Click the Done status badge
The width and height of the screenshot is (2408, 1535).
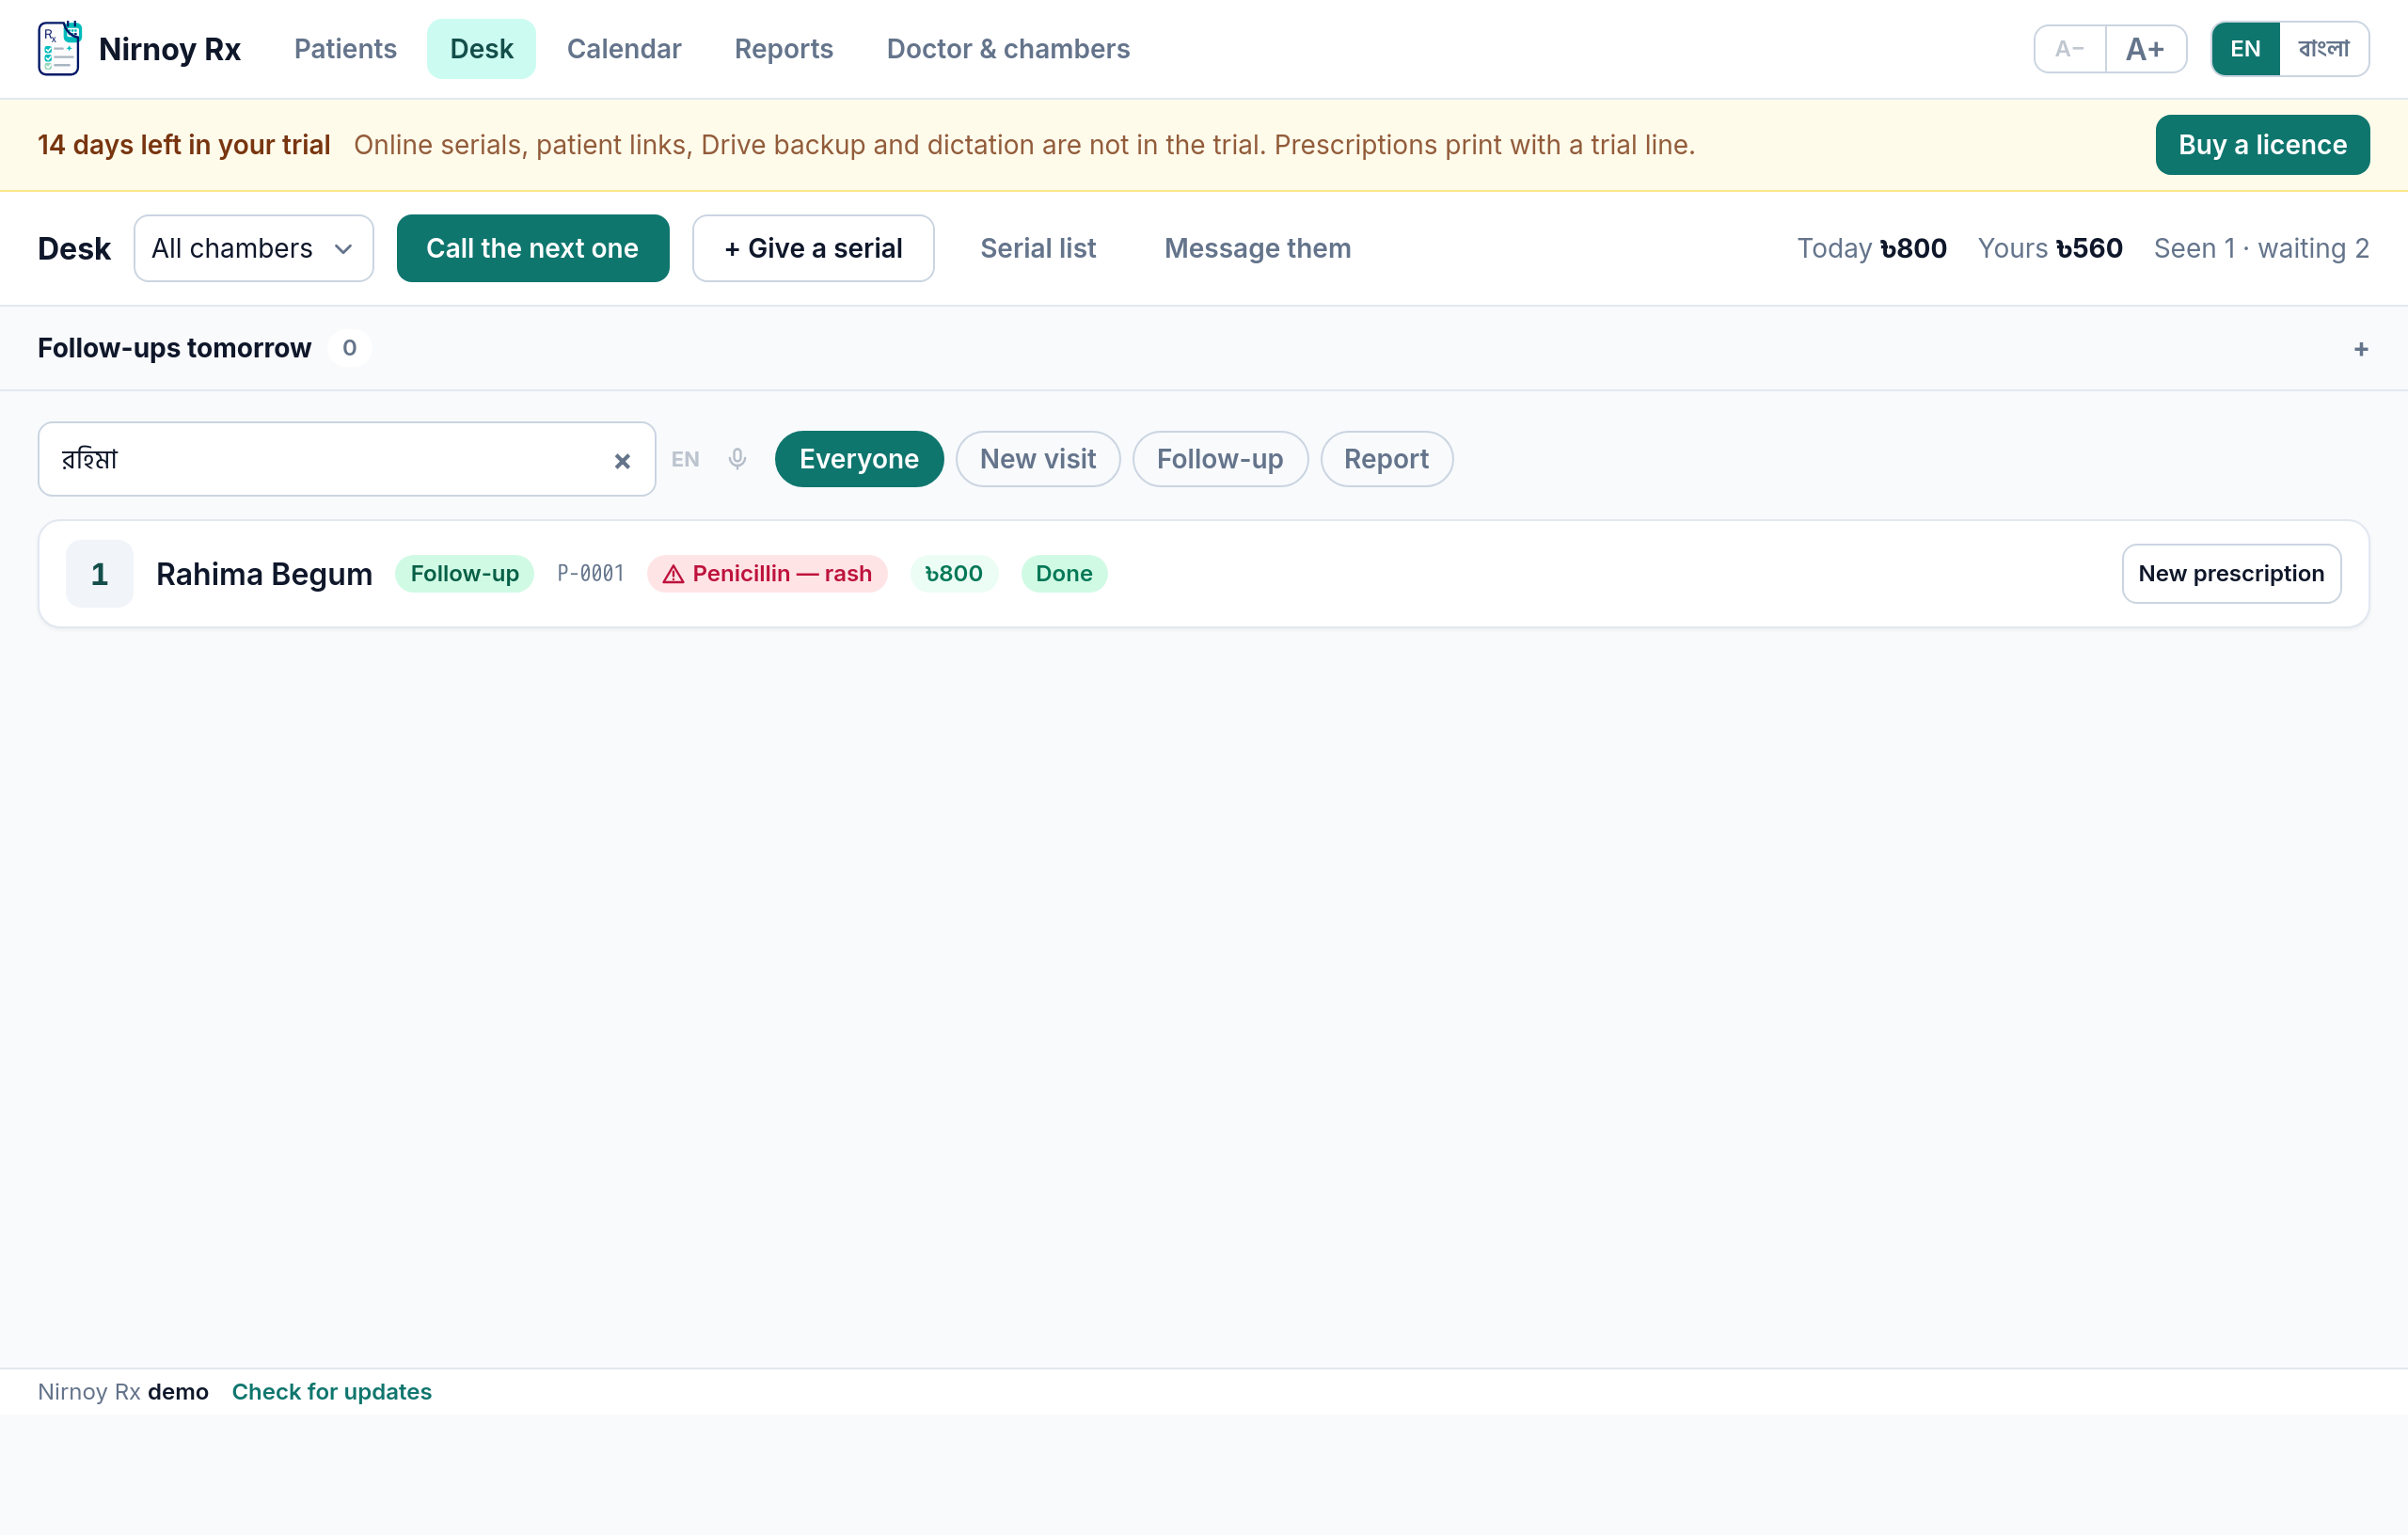[1063, 574]
